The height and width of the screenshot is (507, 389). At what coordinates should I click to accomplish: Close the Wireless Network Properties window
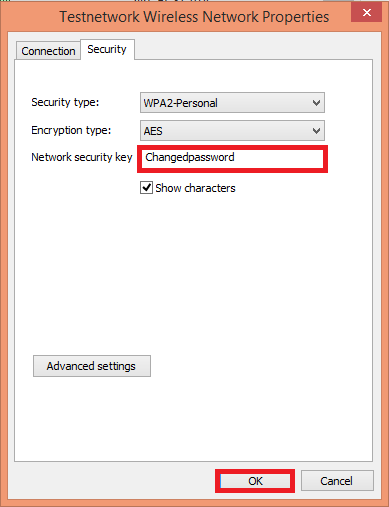366,13
